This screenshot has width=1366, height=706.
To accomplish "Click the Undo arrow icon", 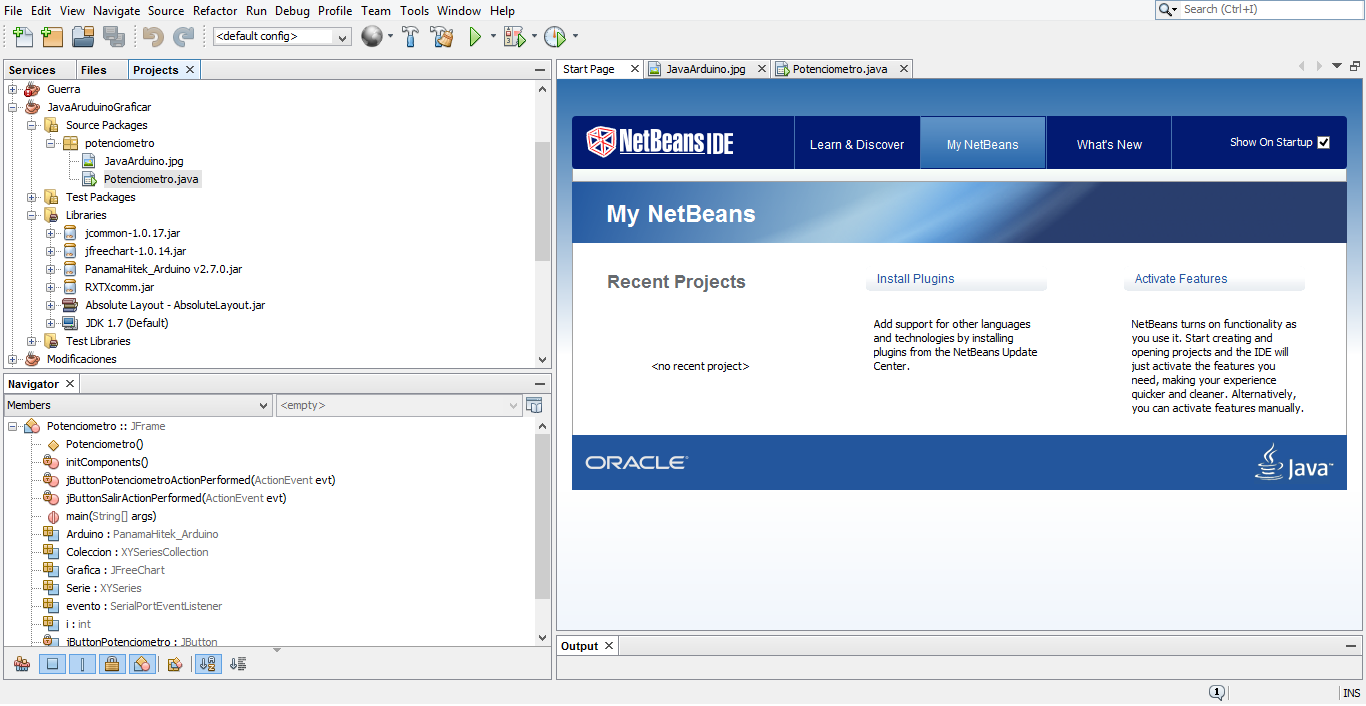I will (x=153, y=37).
